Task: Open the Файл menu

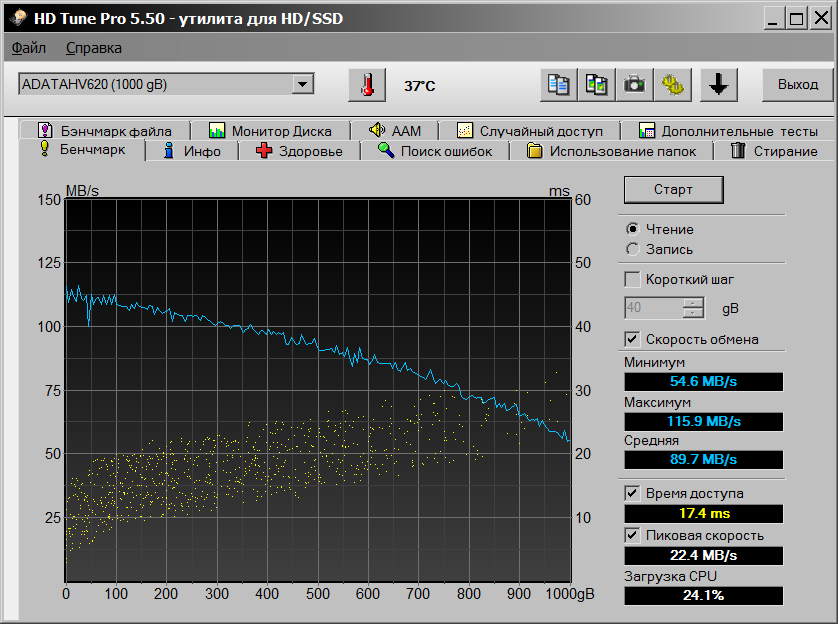Action: [29, 47]
